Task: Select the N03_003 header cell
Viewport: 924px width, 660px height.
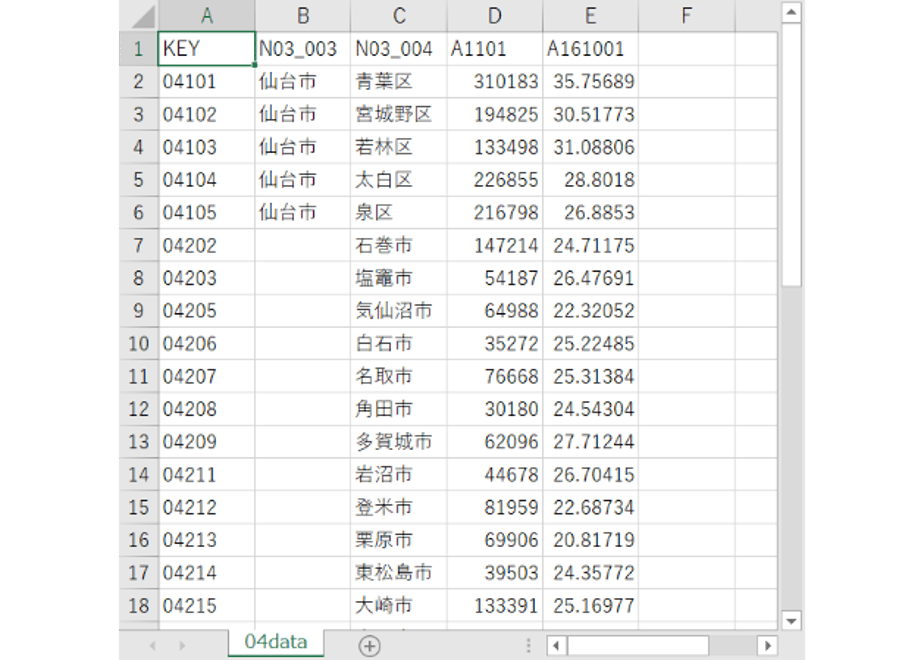Action: click(x=303, y=48)
